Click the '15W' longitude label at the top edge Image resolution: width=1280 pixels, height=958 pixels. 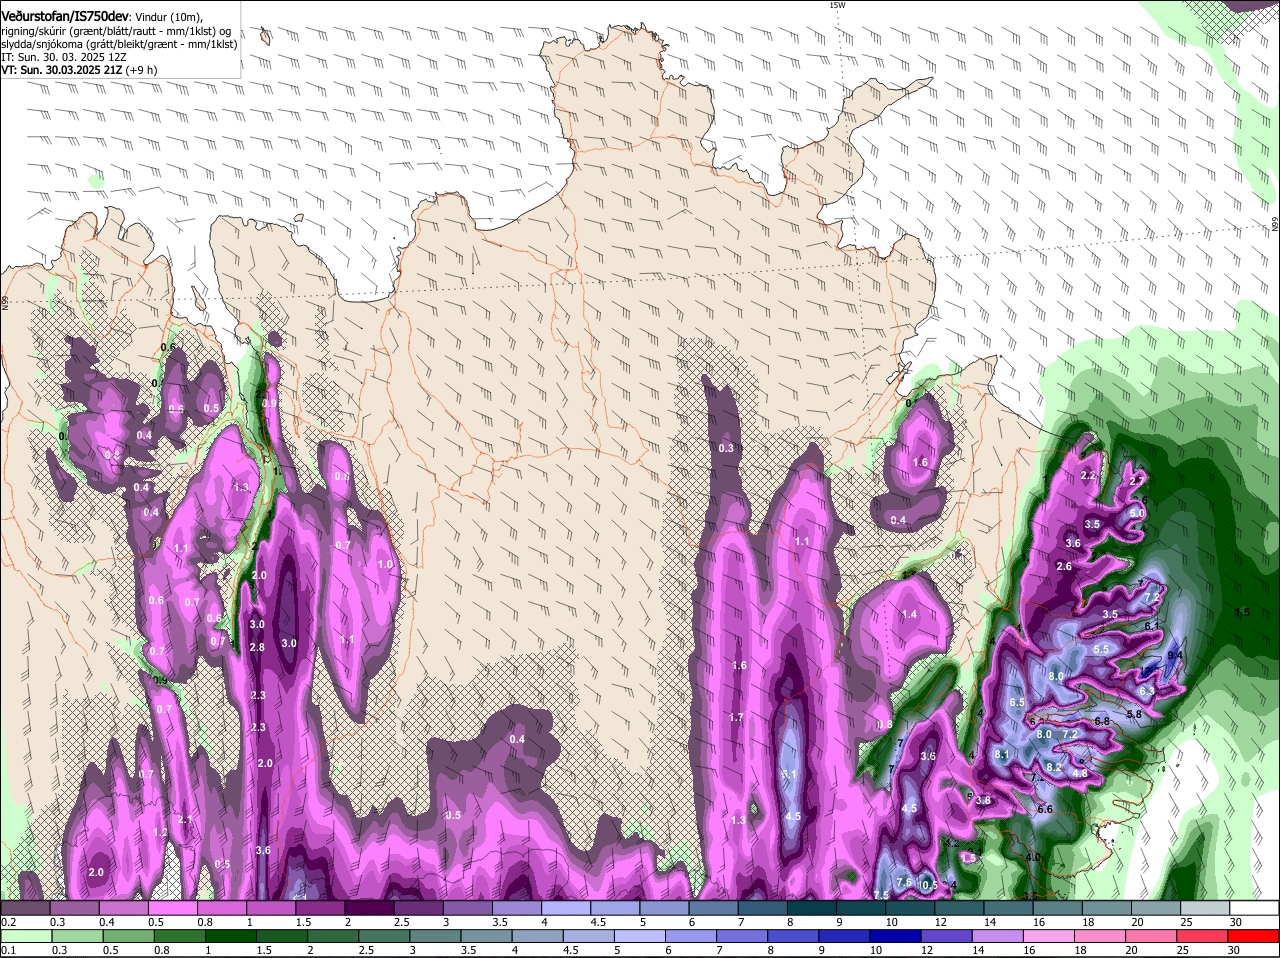coord(837,5)
